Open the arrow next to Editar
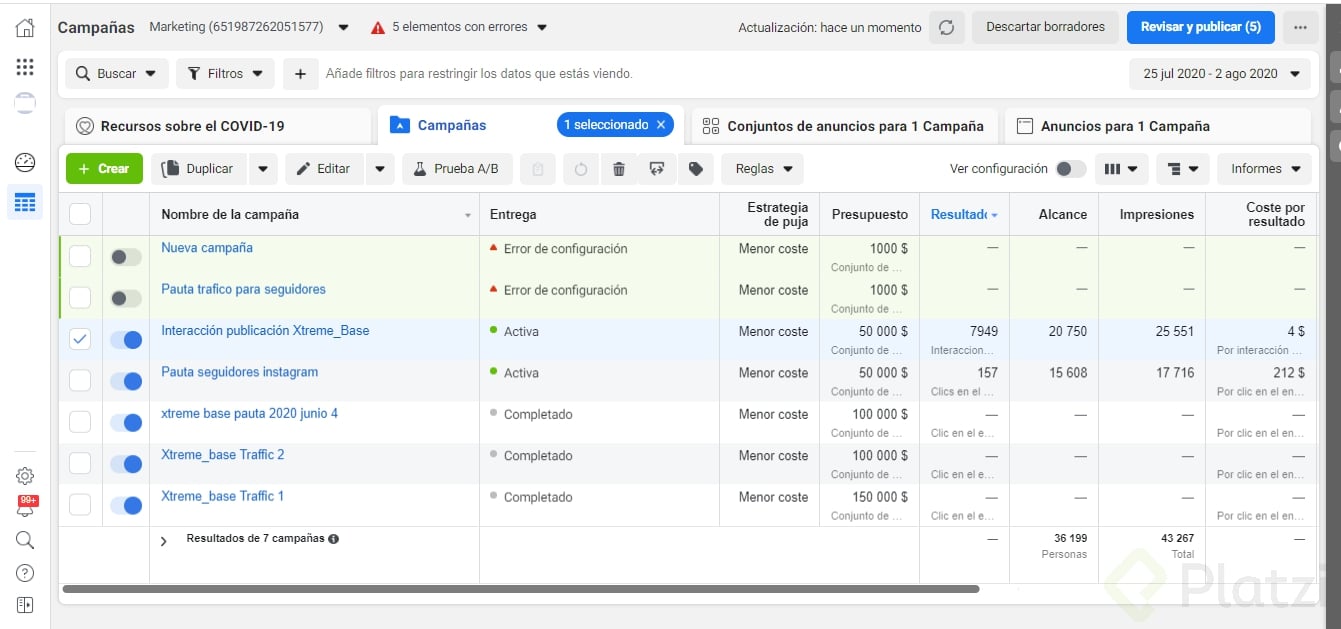Image resolution: width=1341 pixels, height=629 pixels. [380, 169]
